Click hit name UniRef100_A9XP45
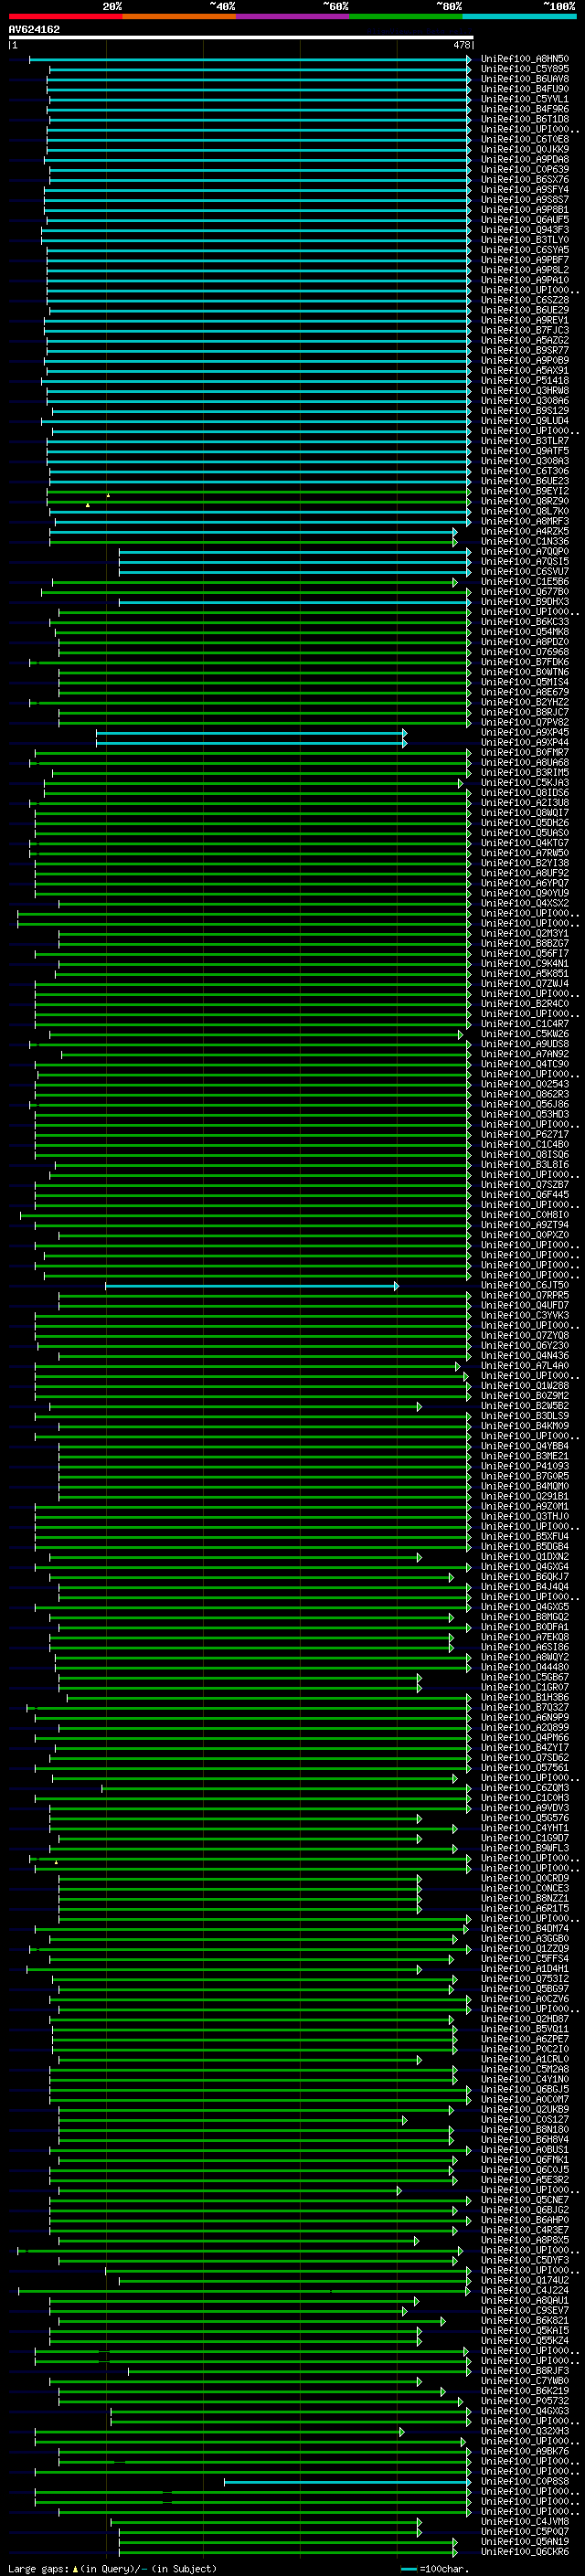The width and height of the screenshot is (585, 2576). pyautogui.click(x=525, y=733)
